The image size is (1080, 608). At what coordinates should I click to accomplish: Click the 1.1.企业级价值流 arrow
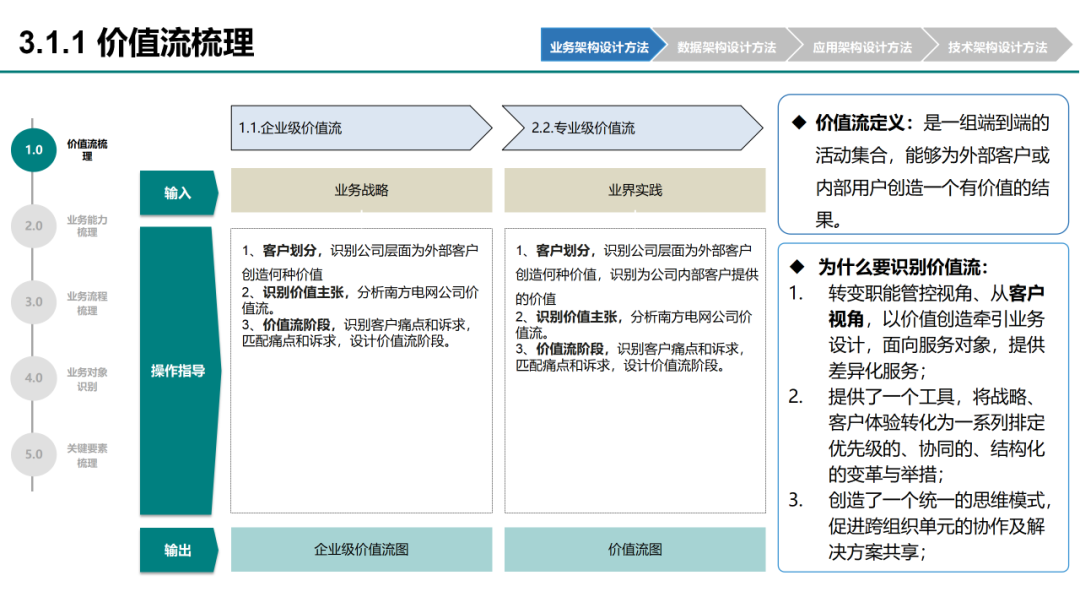click(361, 128)
